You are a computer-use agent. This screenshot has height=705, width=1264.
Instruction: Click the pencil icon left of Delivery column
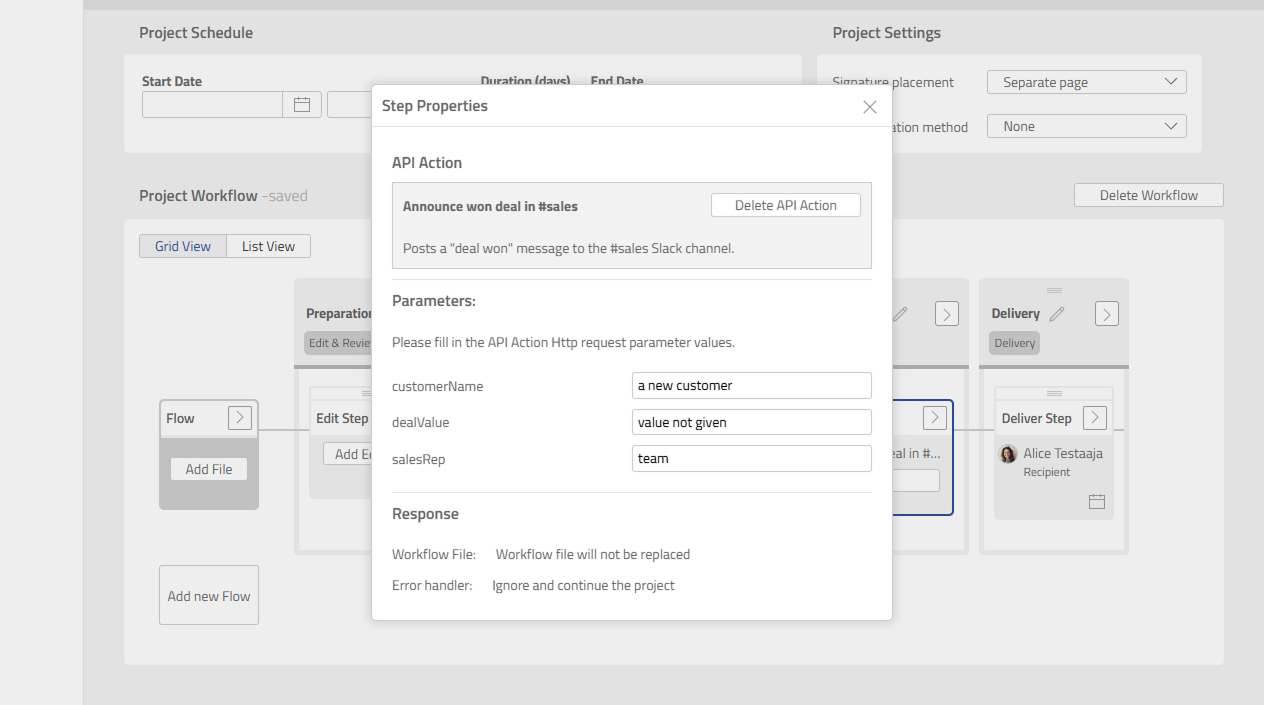pyautogui.click(x=900, y=314)
